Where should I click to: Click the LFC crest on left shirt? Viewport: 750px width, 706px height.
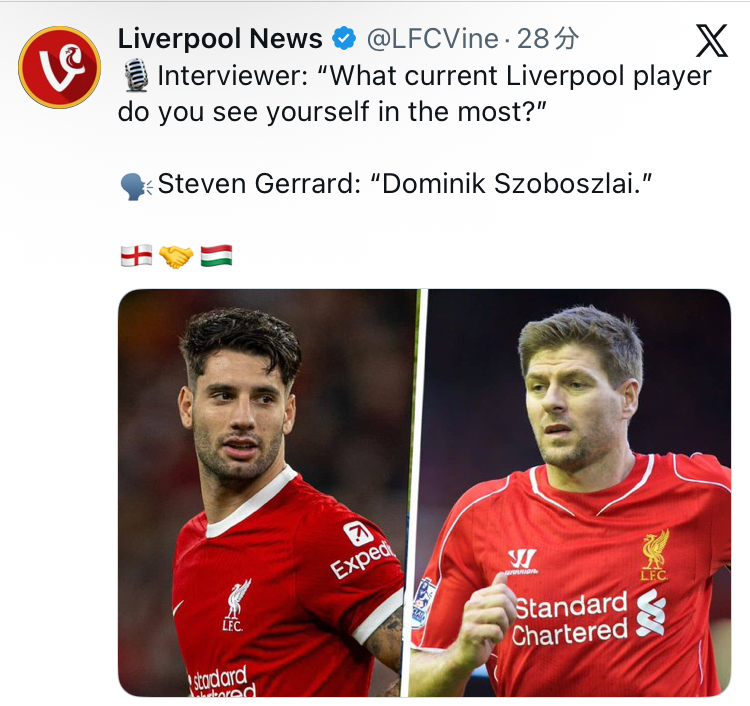coord(237,605)
